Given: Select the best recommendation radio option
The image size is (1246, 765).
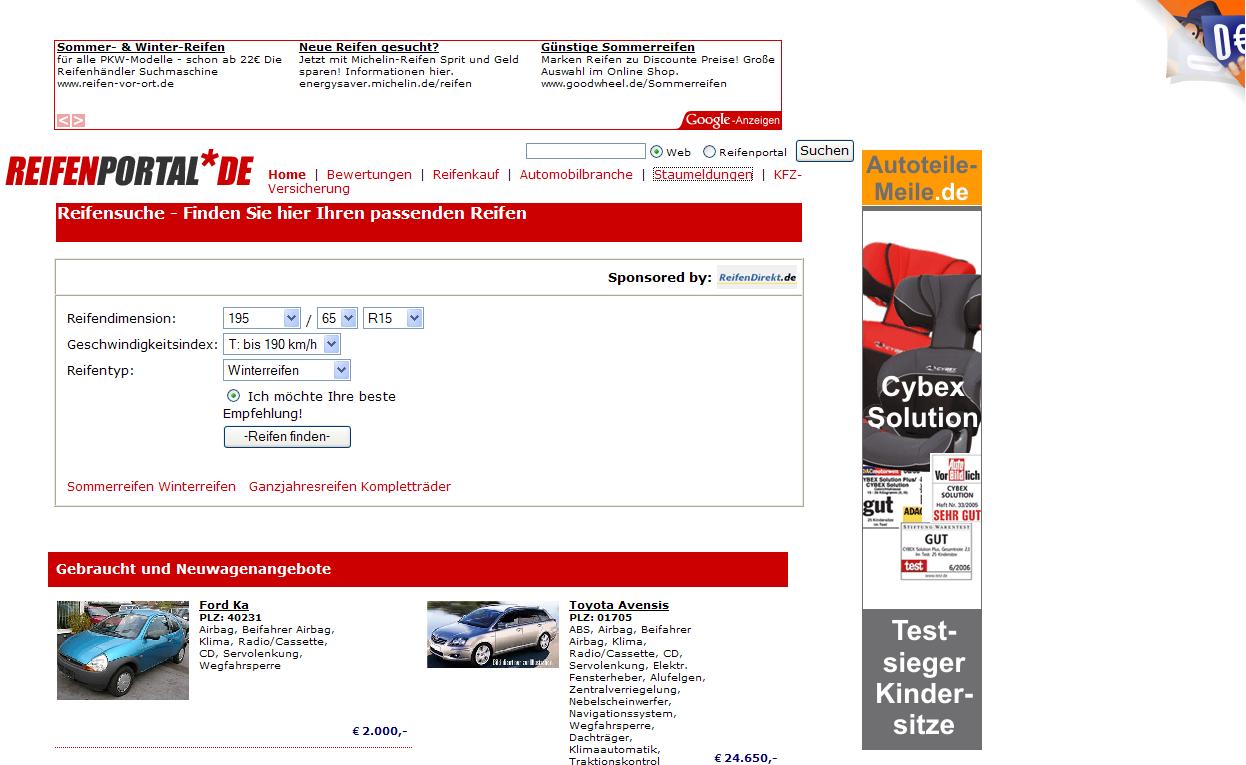Looking at the screenshot, I should point(234,396).
